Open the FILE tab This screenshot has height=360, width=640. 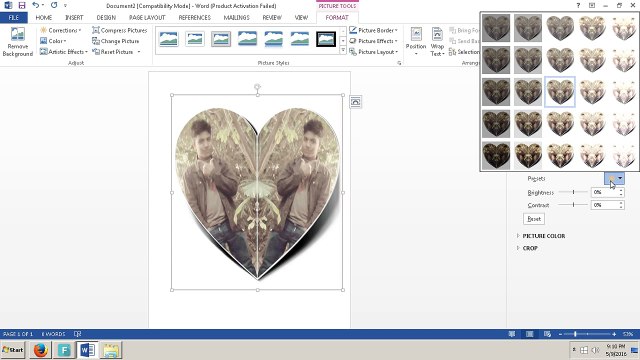[x=13, y=18]
